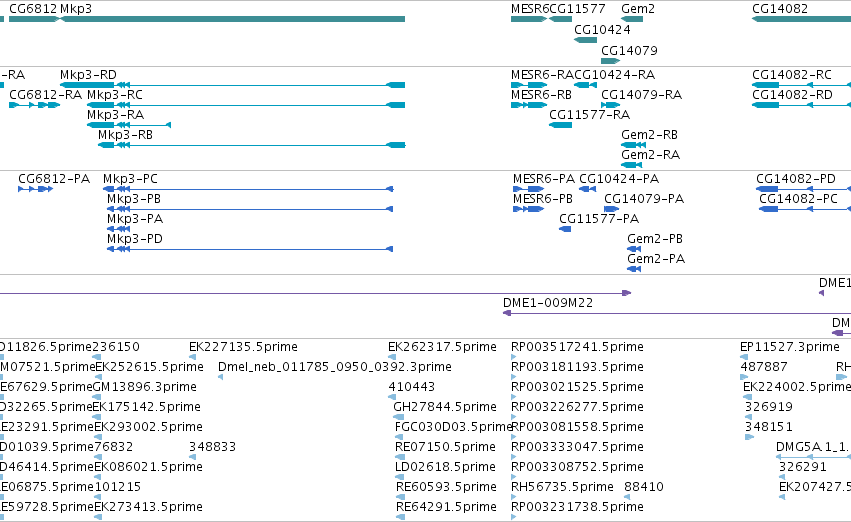Open the 88410 feature label

click(644, 488)
